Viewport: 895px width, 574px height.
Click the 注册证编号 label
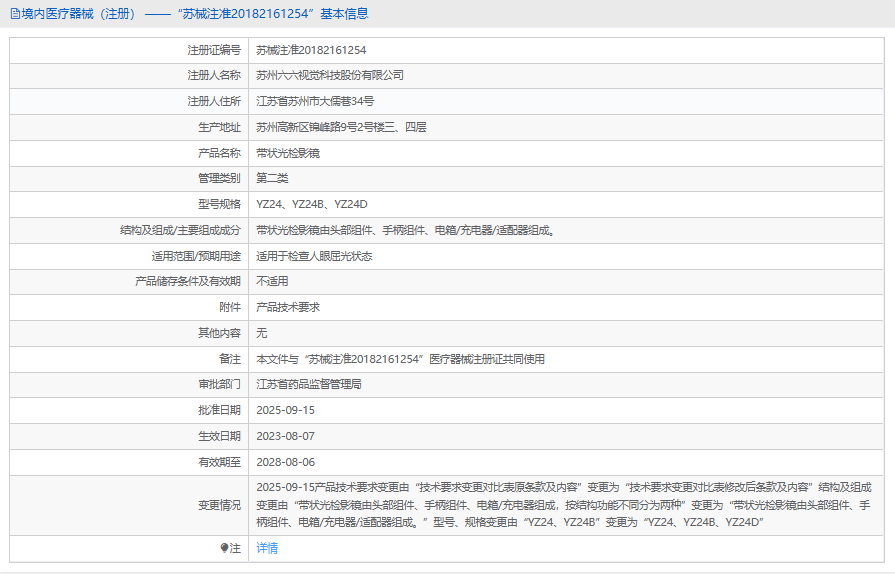tap(214, 50)
